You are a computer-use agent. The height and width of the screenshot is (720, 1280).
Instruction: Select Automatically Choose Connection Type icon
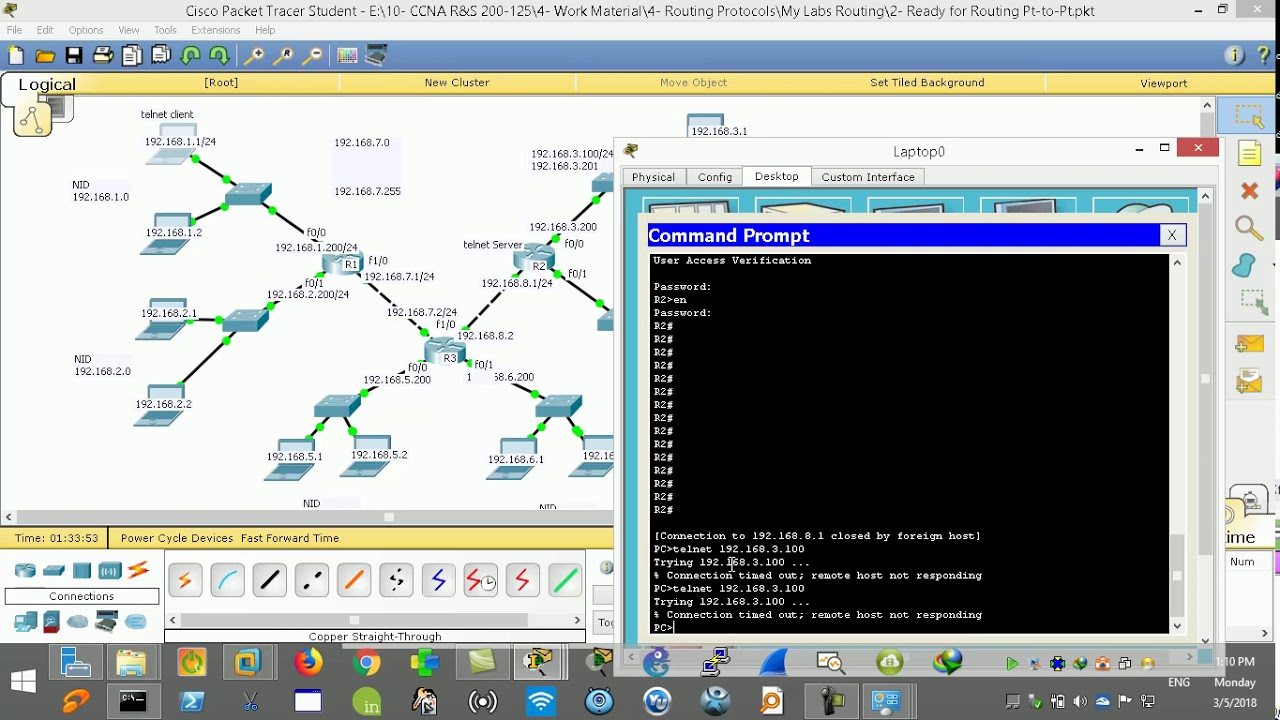point(185,580)
